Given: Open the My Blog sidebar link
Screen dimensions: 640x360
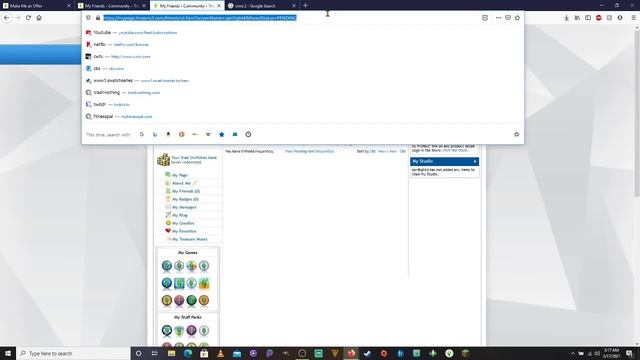Looking at the screenshot, I should point(180,215).
